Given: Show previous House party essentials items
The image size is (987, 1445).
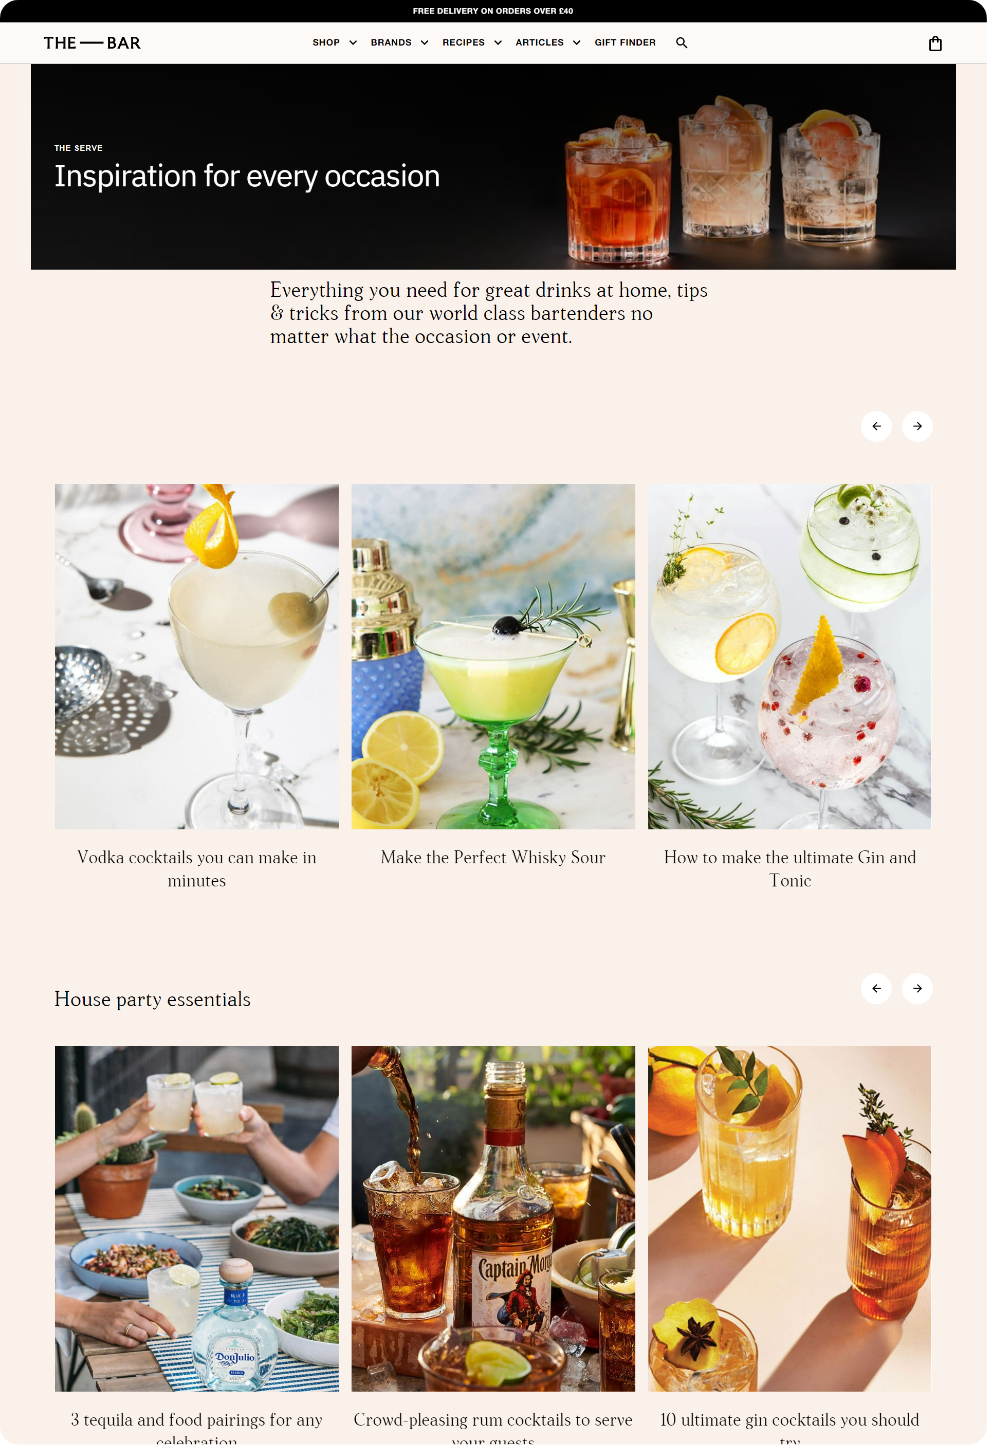Looking at the screenshot, I should [x=876, y=988].
